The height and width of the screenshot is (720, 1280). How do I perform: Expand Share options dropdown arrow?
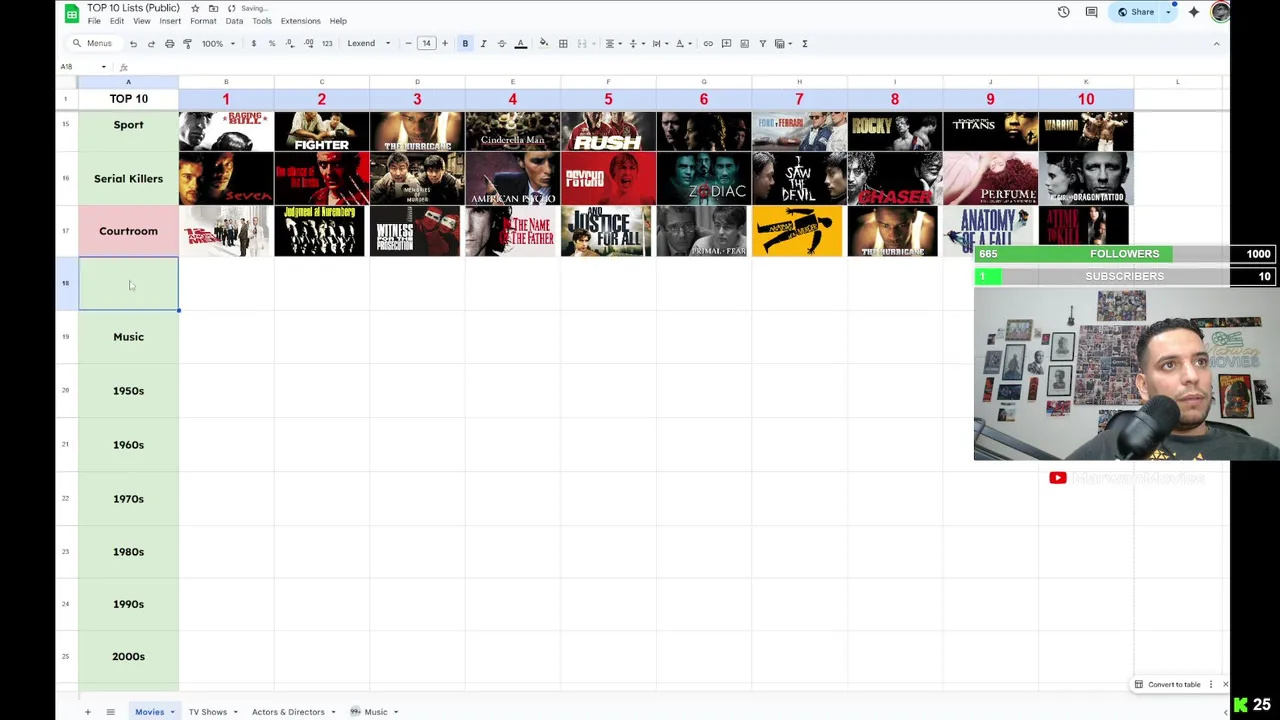pos(1168,12)
